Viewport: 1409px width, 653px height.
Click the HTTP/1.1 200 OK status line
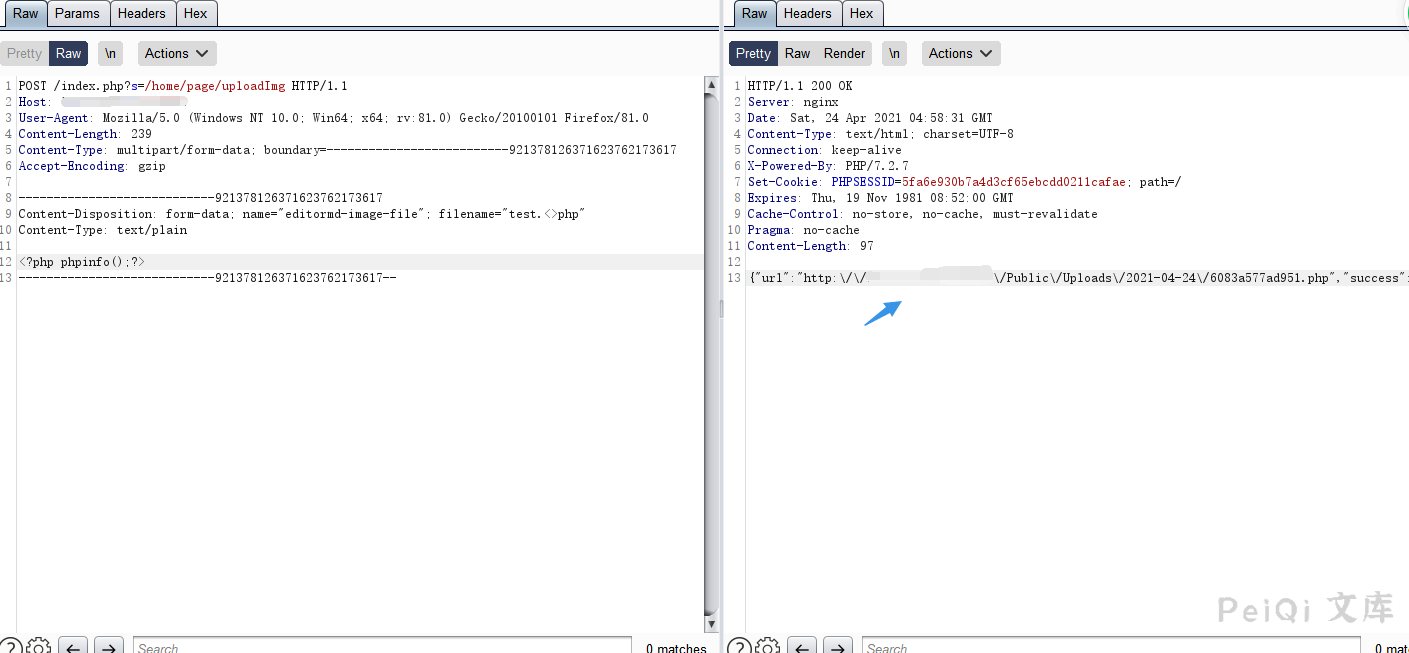pos(800,86)
